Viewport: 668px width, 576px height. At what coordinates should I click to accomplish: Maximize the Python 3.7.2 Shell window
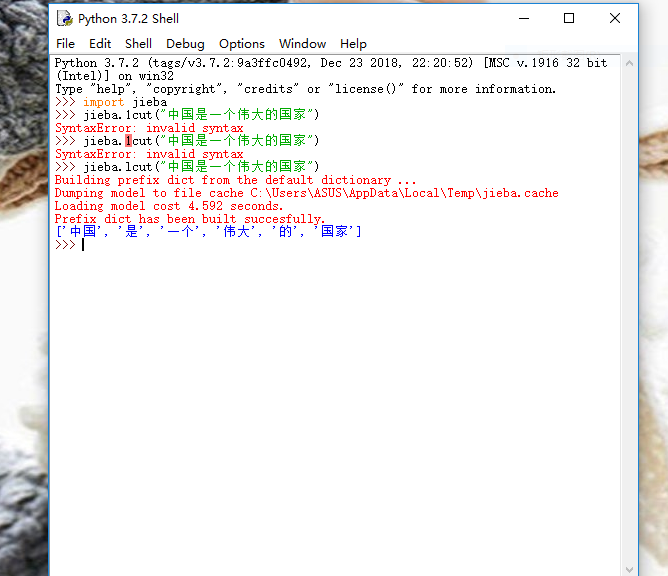point(569,18)
